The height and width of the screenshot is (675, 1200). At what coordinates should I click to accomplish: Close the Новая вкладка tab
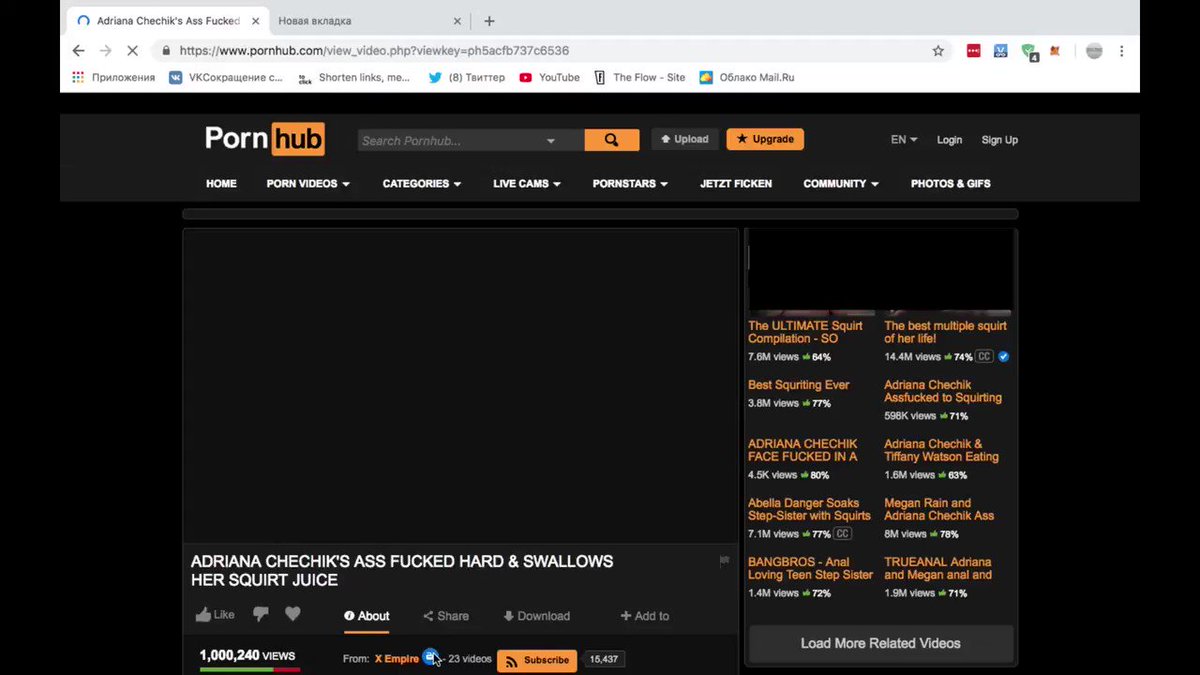click(457, 21)
